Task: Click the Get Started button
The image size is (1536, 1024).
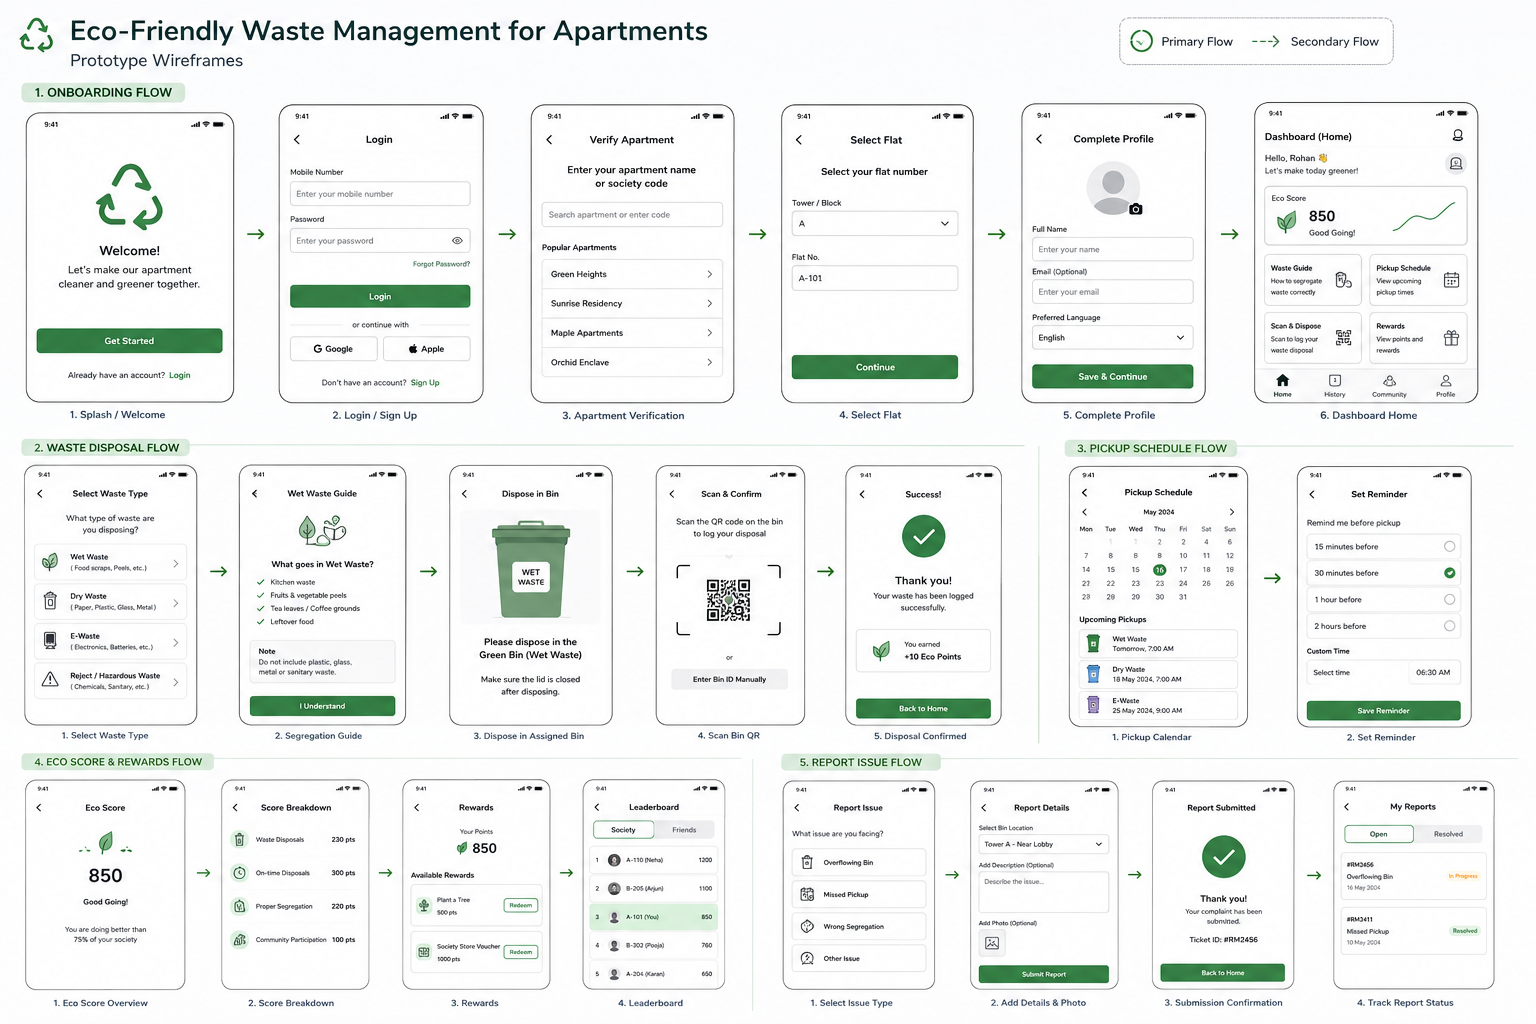Action: pos(129,341)
